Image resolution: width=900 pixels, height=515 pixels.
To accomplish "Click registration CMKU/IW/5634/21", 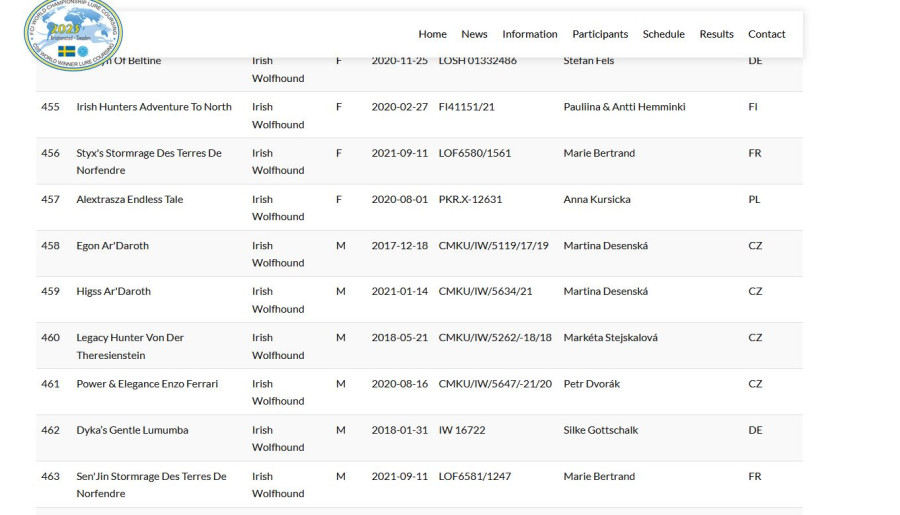I will [486, 291].
